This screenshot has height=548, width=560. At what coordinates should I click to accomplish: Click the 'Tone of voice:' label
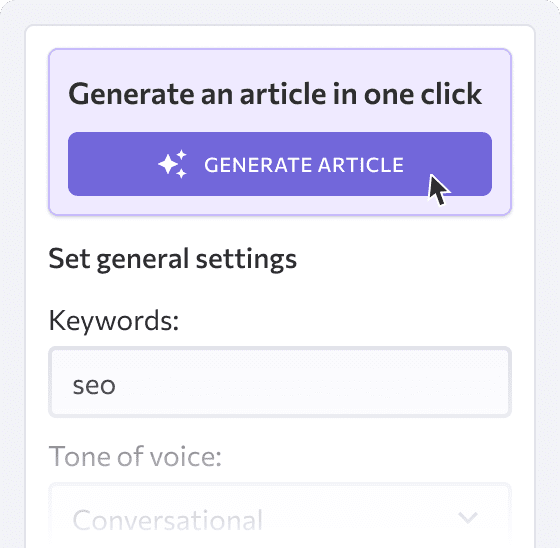(x=135, y=456)
